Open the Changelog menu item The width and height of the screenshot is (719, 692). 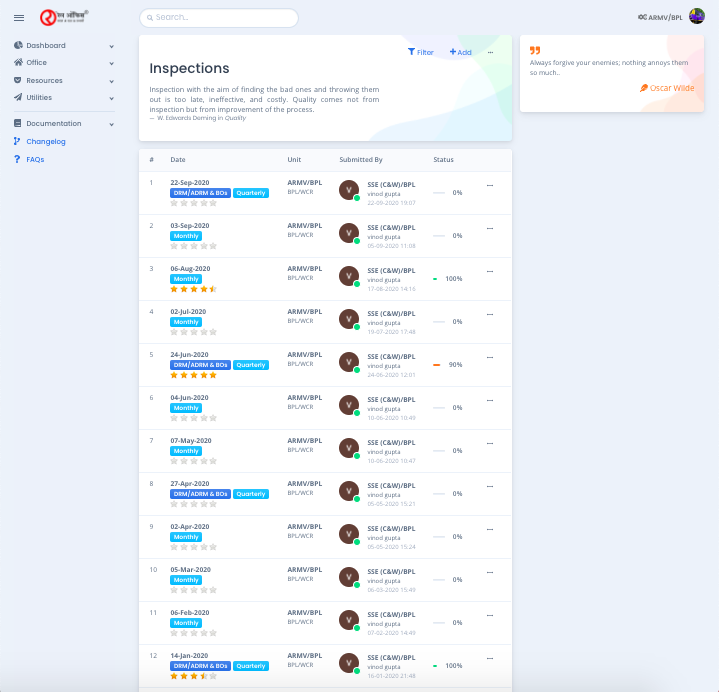[46, 141]
